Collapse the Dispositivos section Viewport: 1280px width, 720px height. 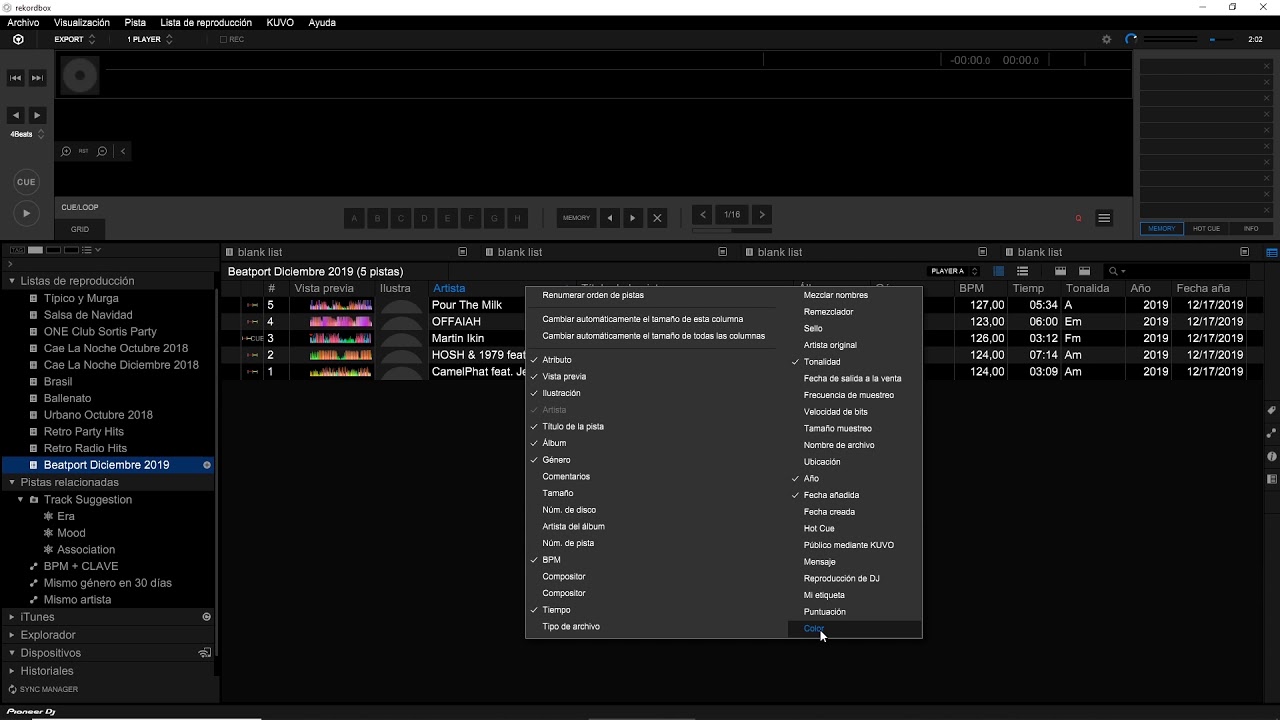point(12,653)
